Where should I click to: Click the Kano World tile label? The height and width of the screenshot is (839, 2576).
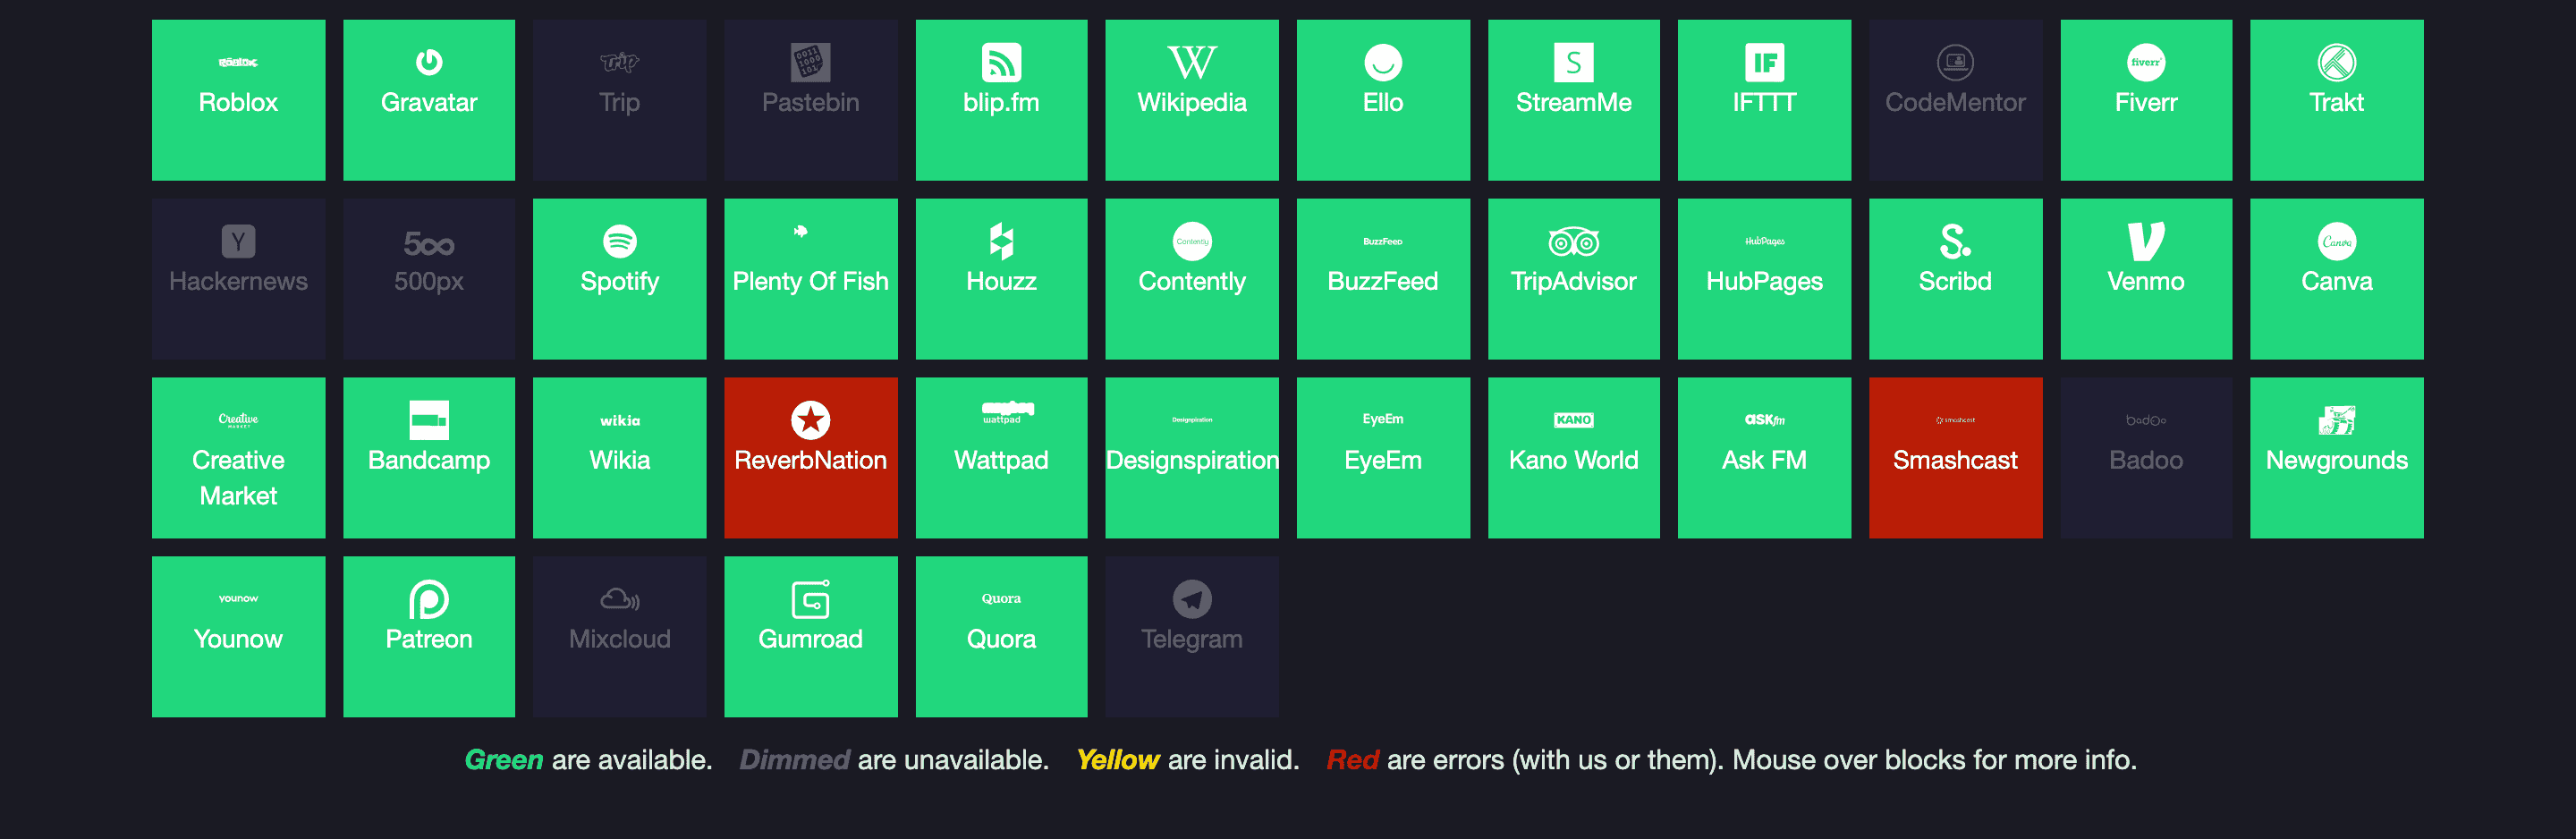1572,460
